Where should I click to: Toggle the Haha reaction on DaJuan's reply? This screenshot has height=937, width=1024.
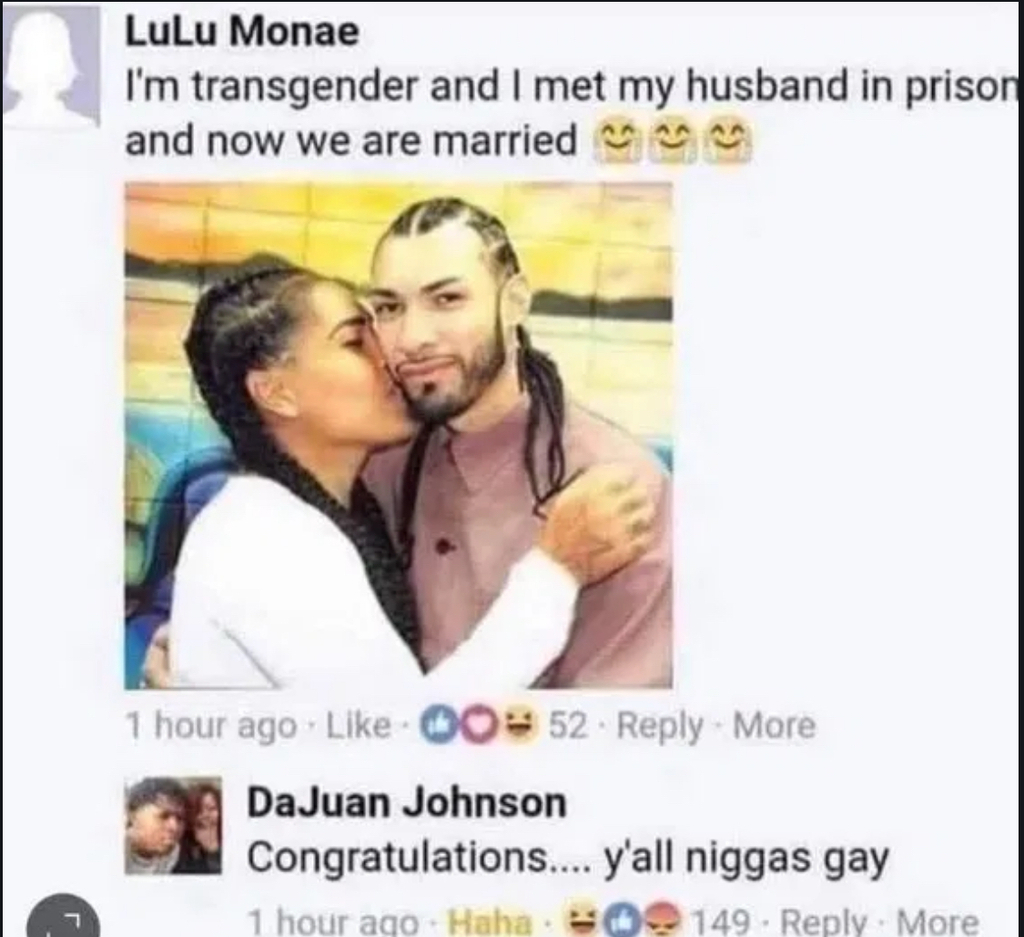pyautogui.click(x=489, y=923)
